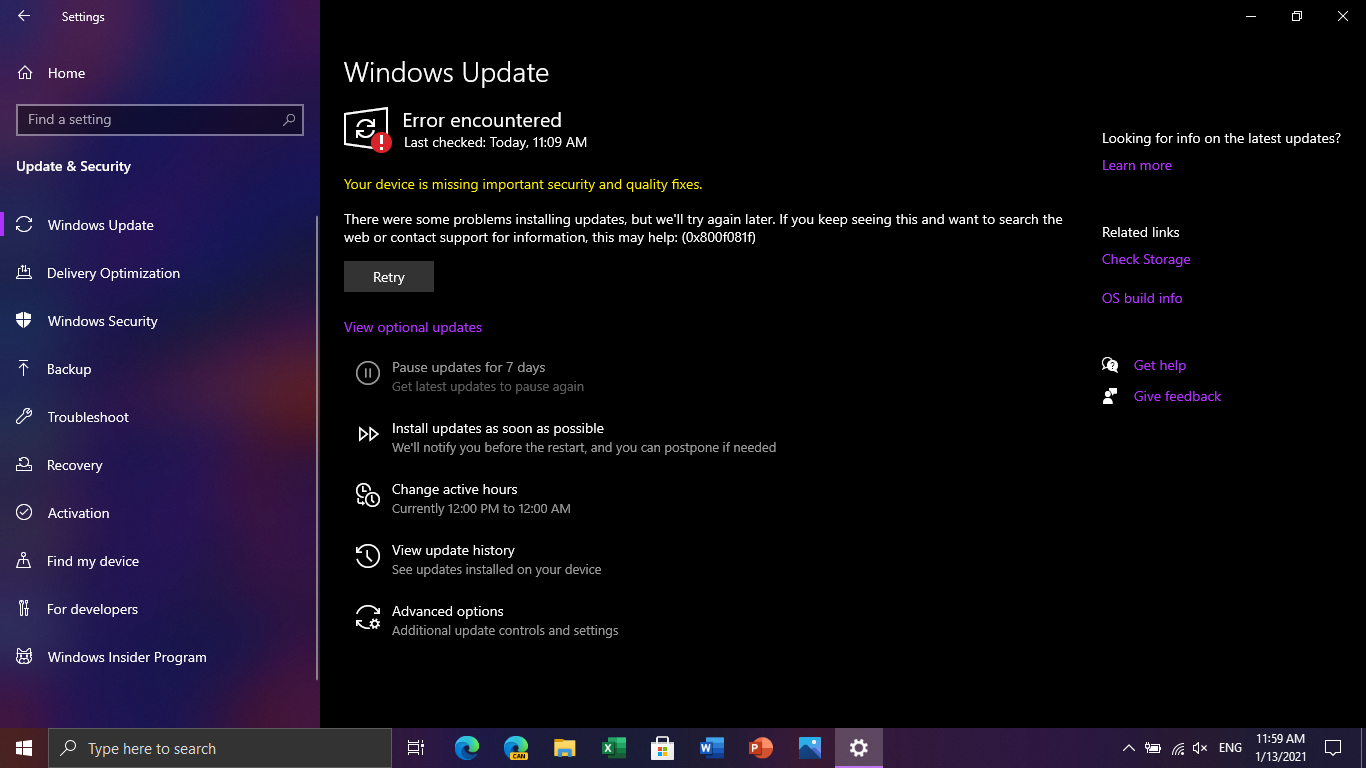Click the Give feedback link
Image resolution: width=1366 pixels, height=768 pixels.
[1177, 396]
